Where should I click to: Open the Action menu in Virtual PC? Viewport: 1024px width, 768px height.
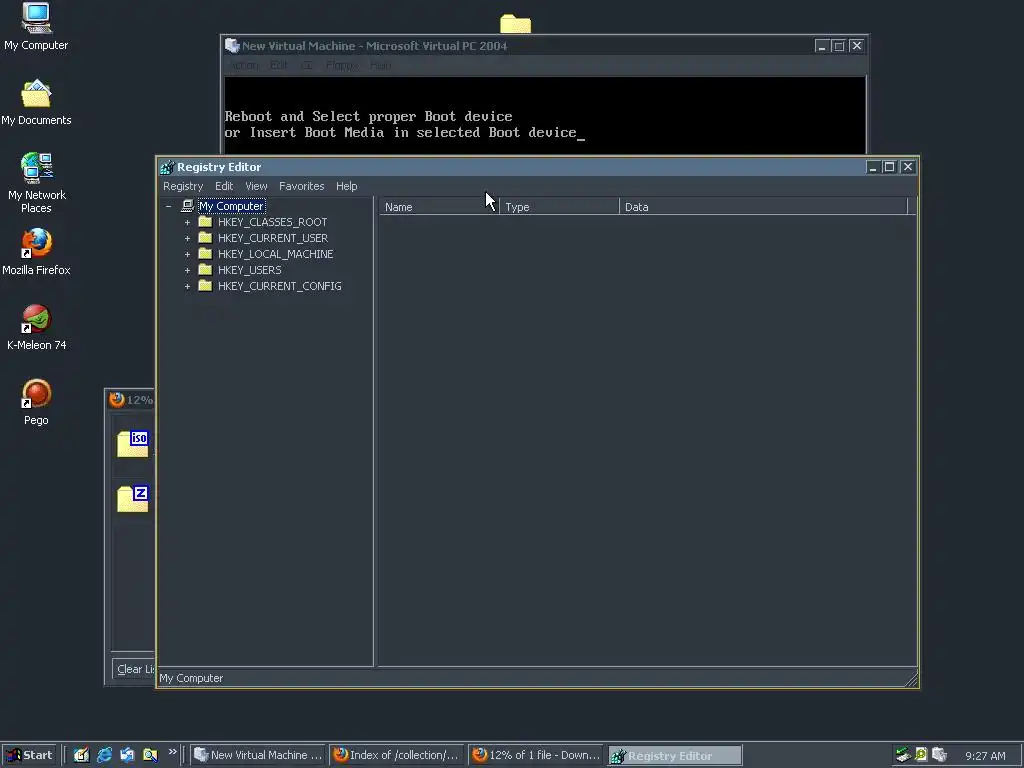coord(245,65)
